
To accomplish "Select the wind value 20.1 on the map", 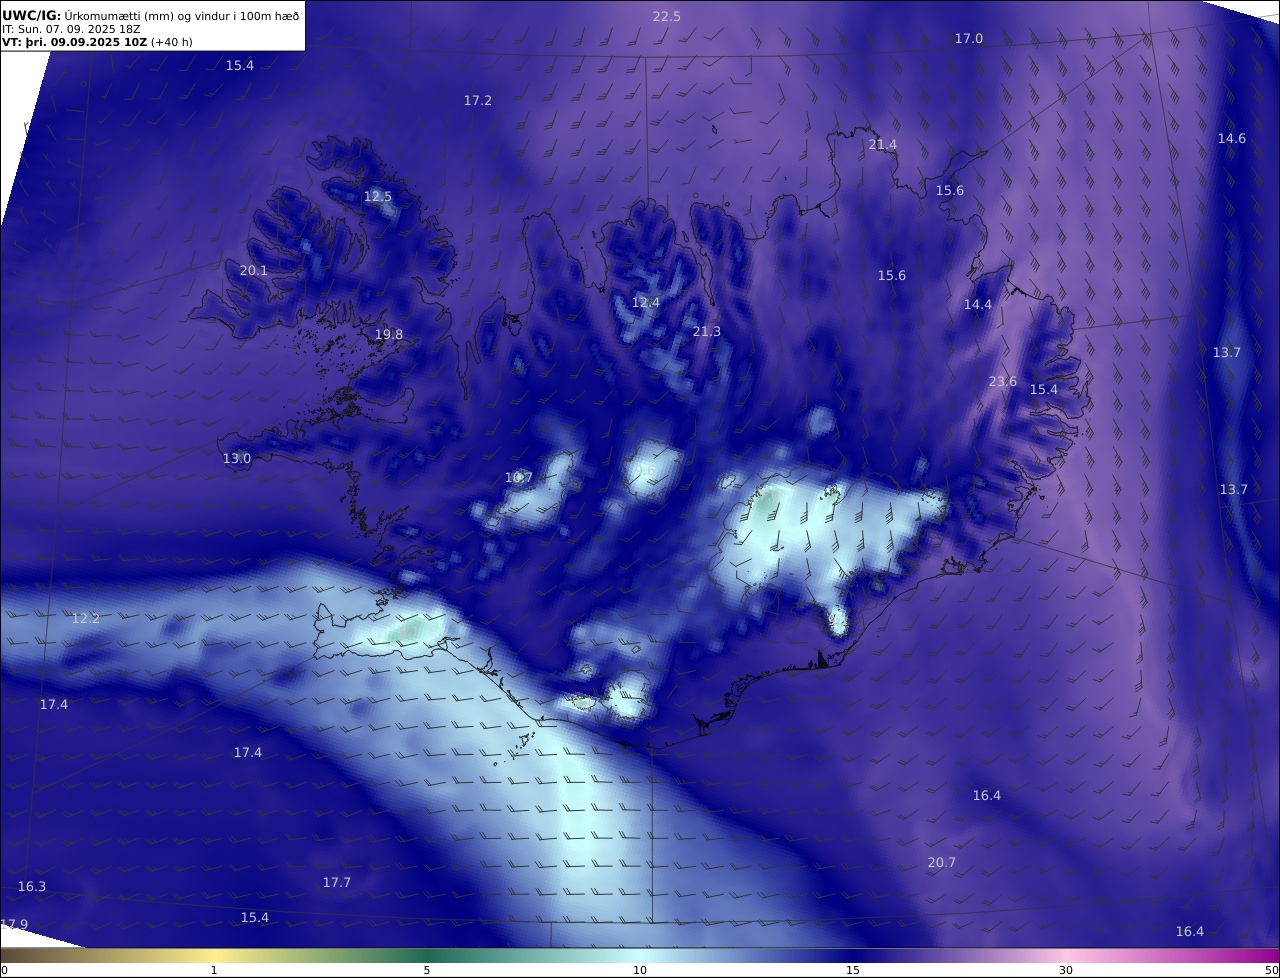I will pos(253,270).
